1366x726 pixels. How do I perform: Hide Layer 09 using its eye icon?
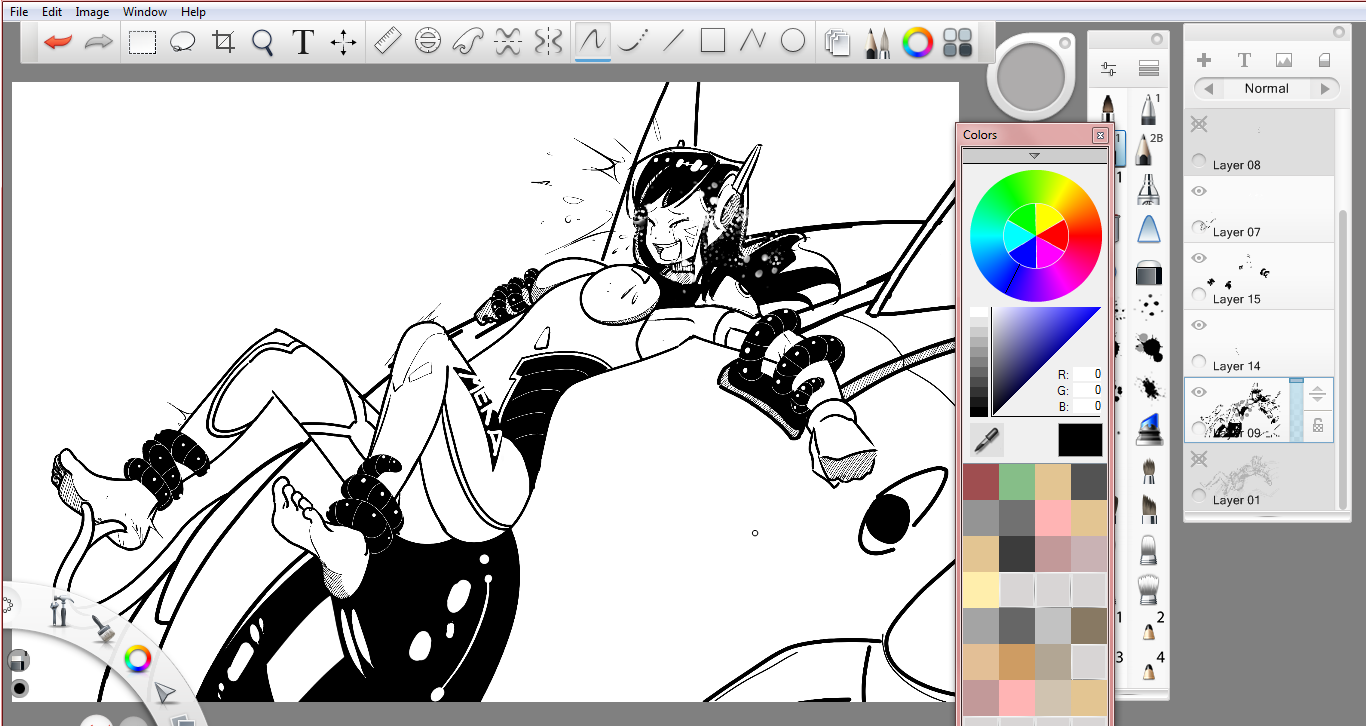1199,392
